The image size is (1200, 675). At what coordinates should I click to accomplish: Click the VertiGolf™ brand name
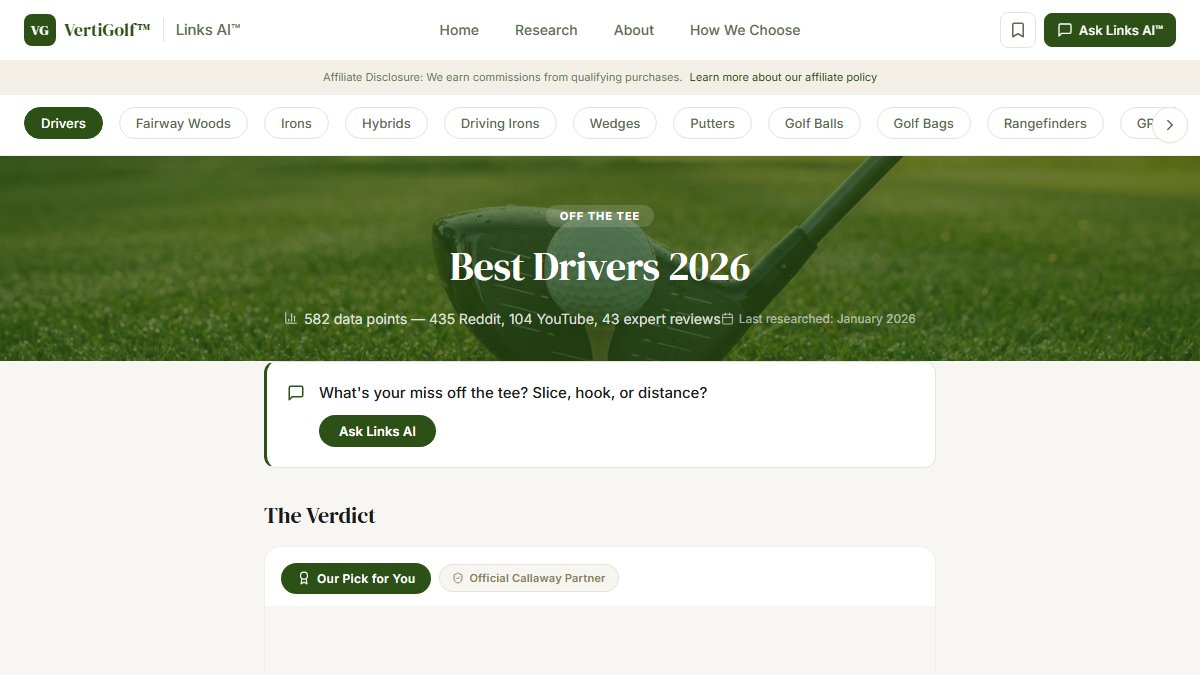[x=107, y=30]
